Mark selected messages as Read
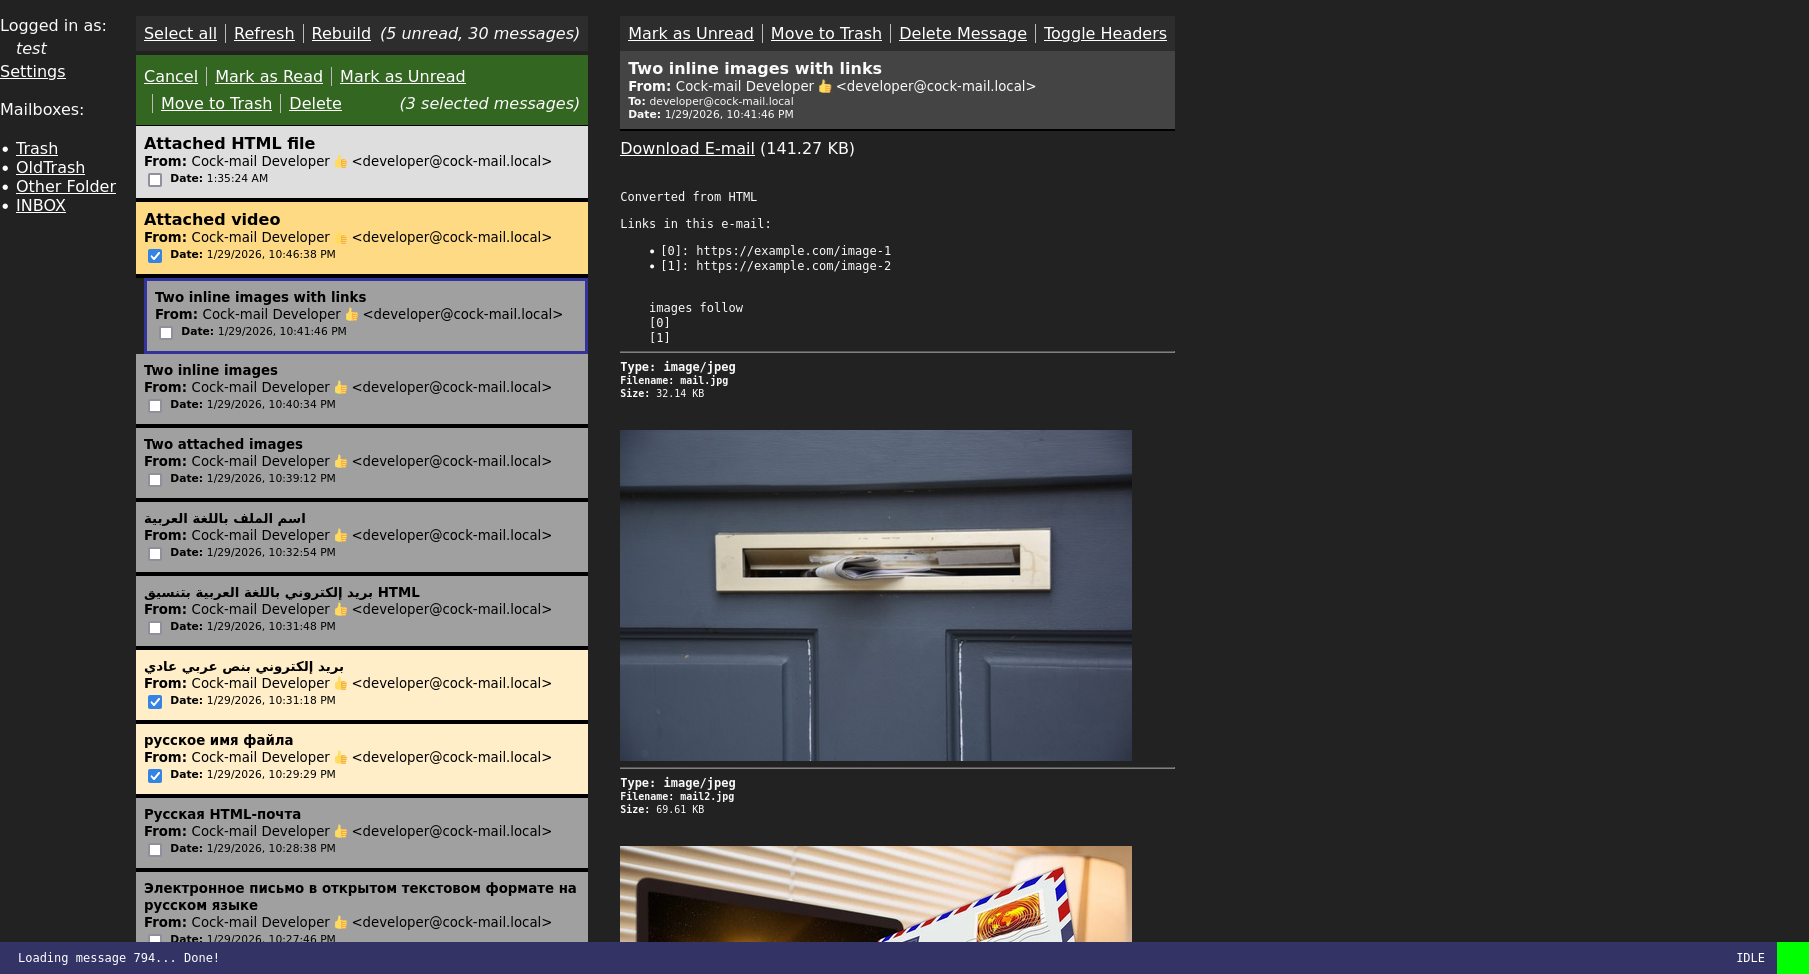The height and width of the screenshot is (974, 1809). point(268,76)
